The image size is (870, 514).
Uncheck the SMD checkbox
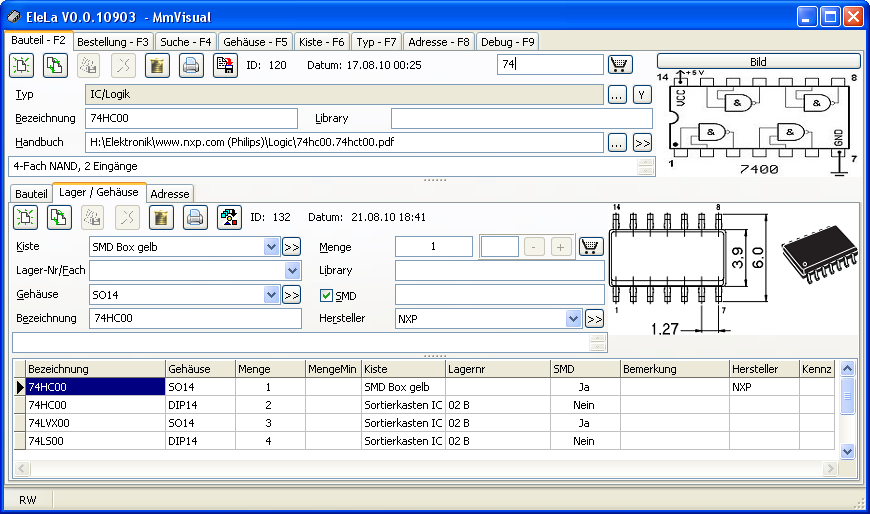point(326,295)
